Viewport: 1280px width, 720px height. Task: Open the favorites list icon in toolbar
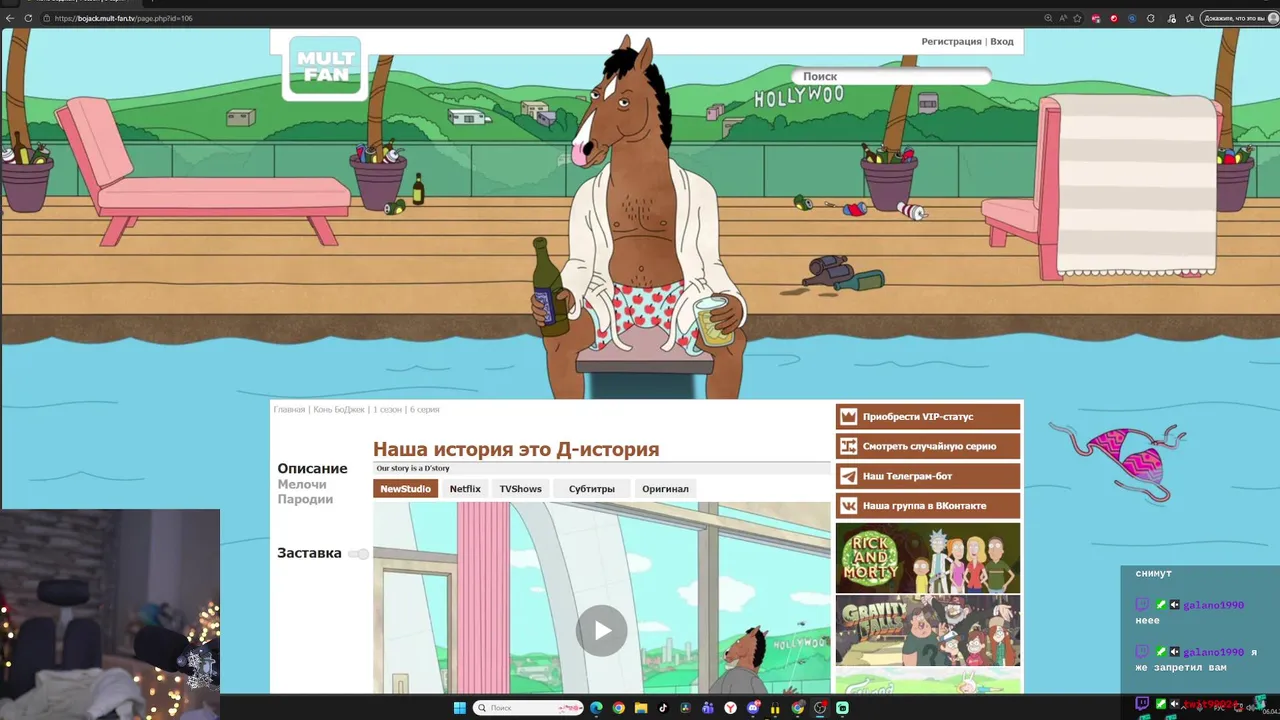click(x=1189, y=18)
